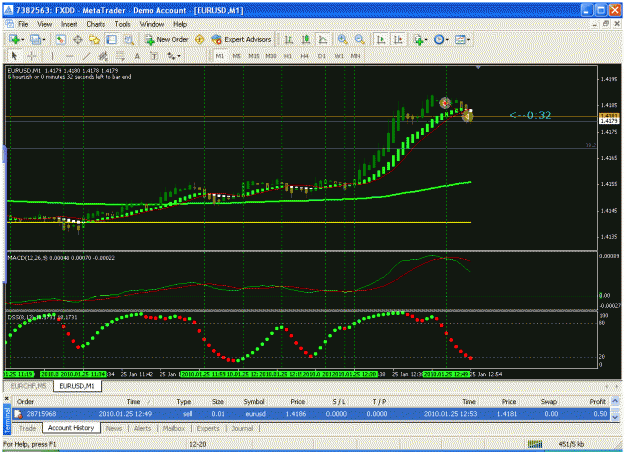Click the Periodicity clock icon
Screen dimensions: 625x452
pos(438,39)
